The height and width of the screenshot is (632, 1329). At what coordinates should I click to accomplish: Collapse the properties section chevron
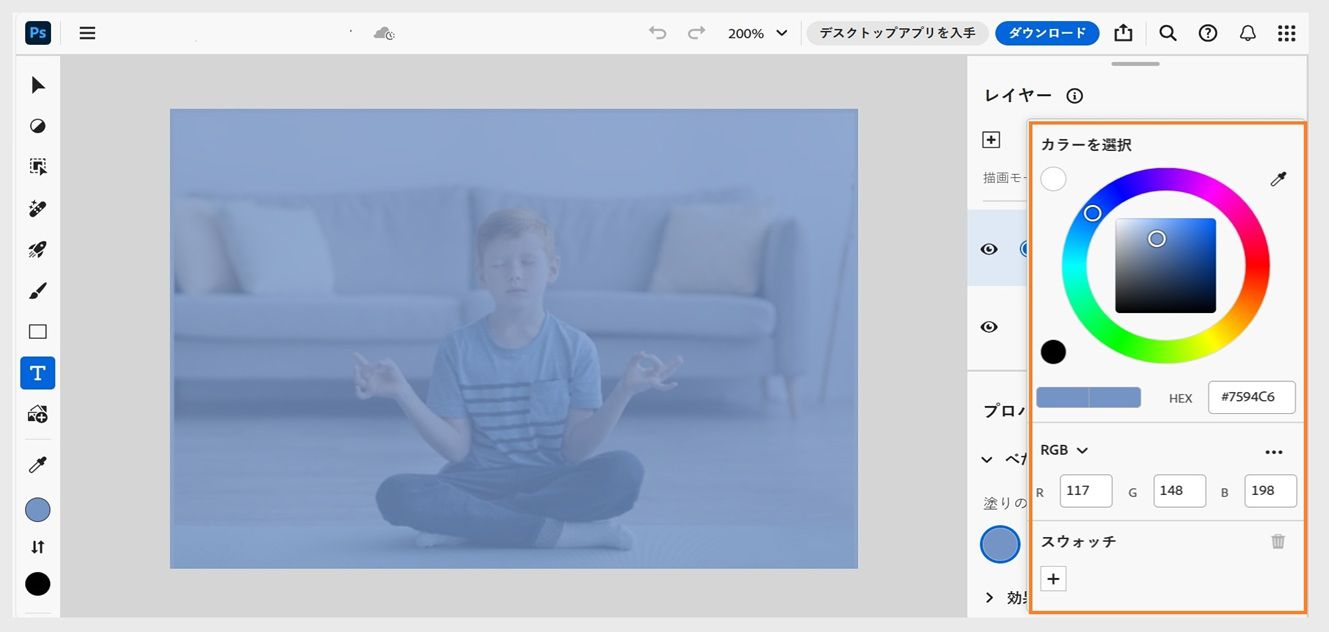click(x=987, y=460)
